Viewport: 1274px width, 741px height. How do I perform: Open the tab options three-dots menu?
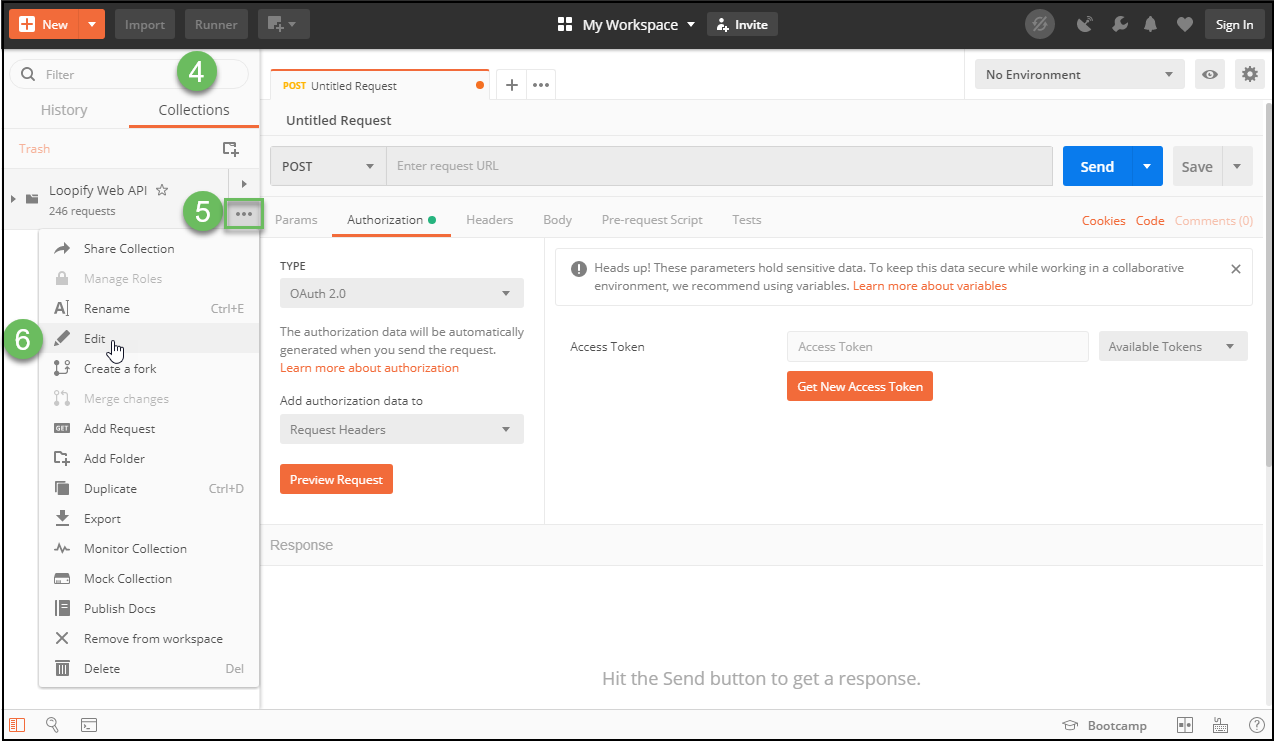[x=541, y=86]
